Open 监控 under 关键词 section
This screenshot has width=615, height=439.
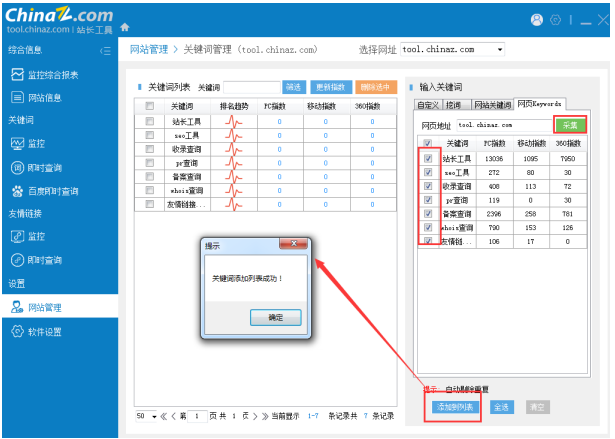(27, 144)
